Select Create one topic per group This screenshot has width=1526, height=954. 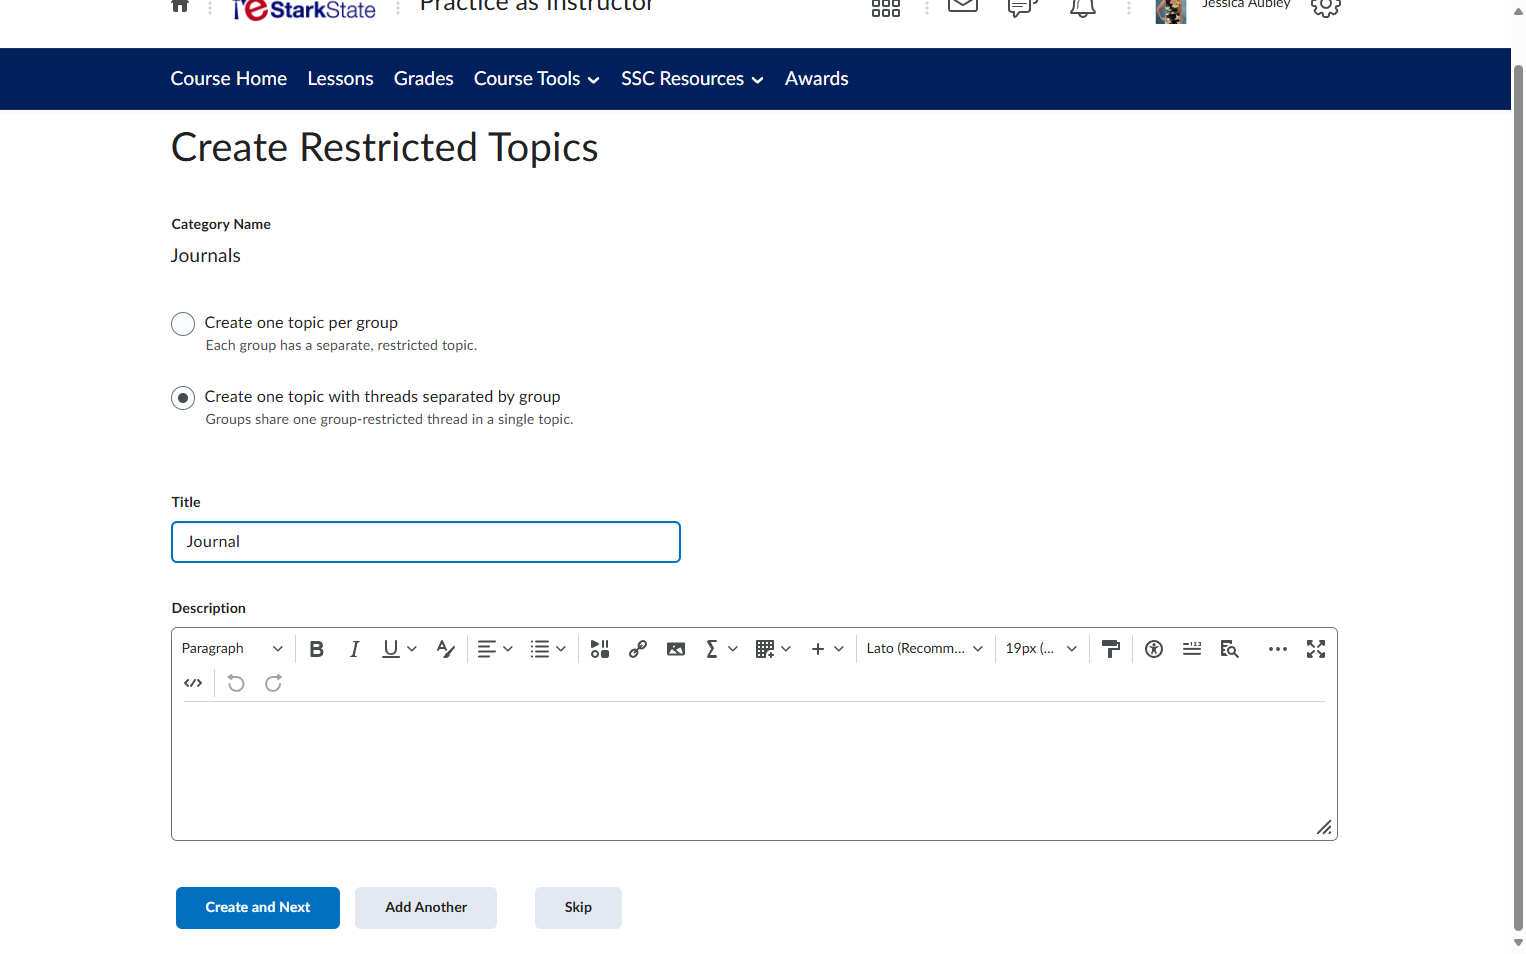tap(183, 324)
